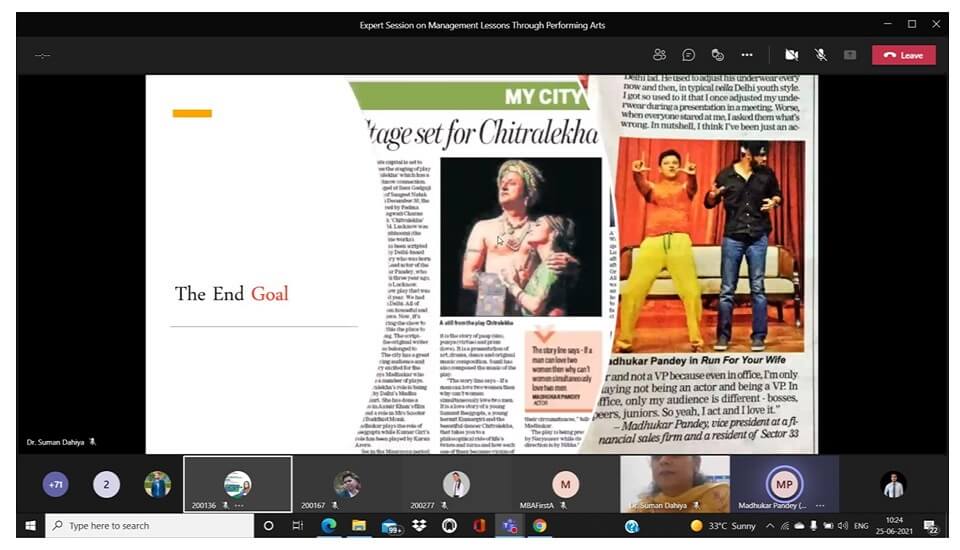Select Dr. Suman Dahiya's video tile

[x=675, y=484]
